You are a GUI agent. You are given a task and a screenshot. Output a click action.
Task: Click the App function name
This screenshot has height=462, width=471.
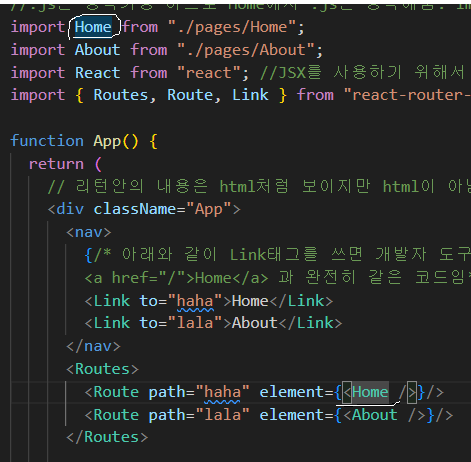[107, 141]
